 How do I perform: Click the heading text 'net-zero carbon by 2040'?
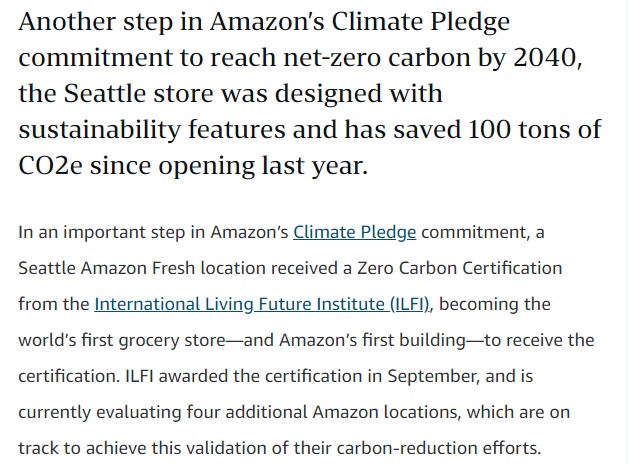(431, 57)
